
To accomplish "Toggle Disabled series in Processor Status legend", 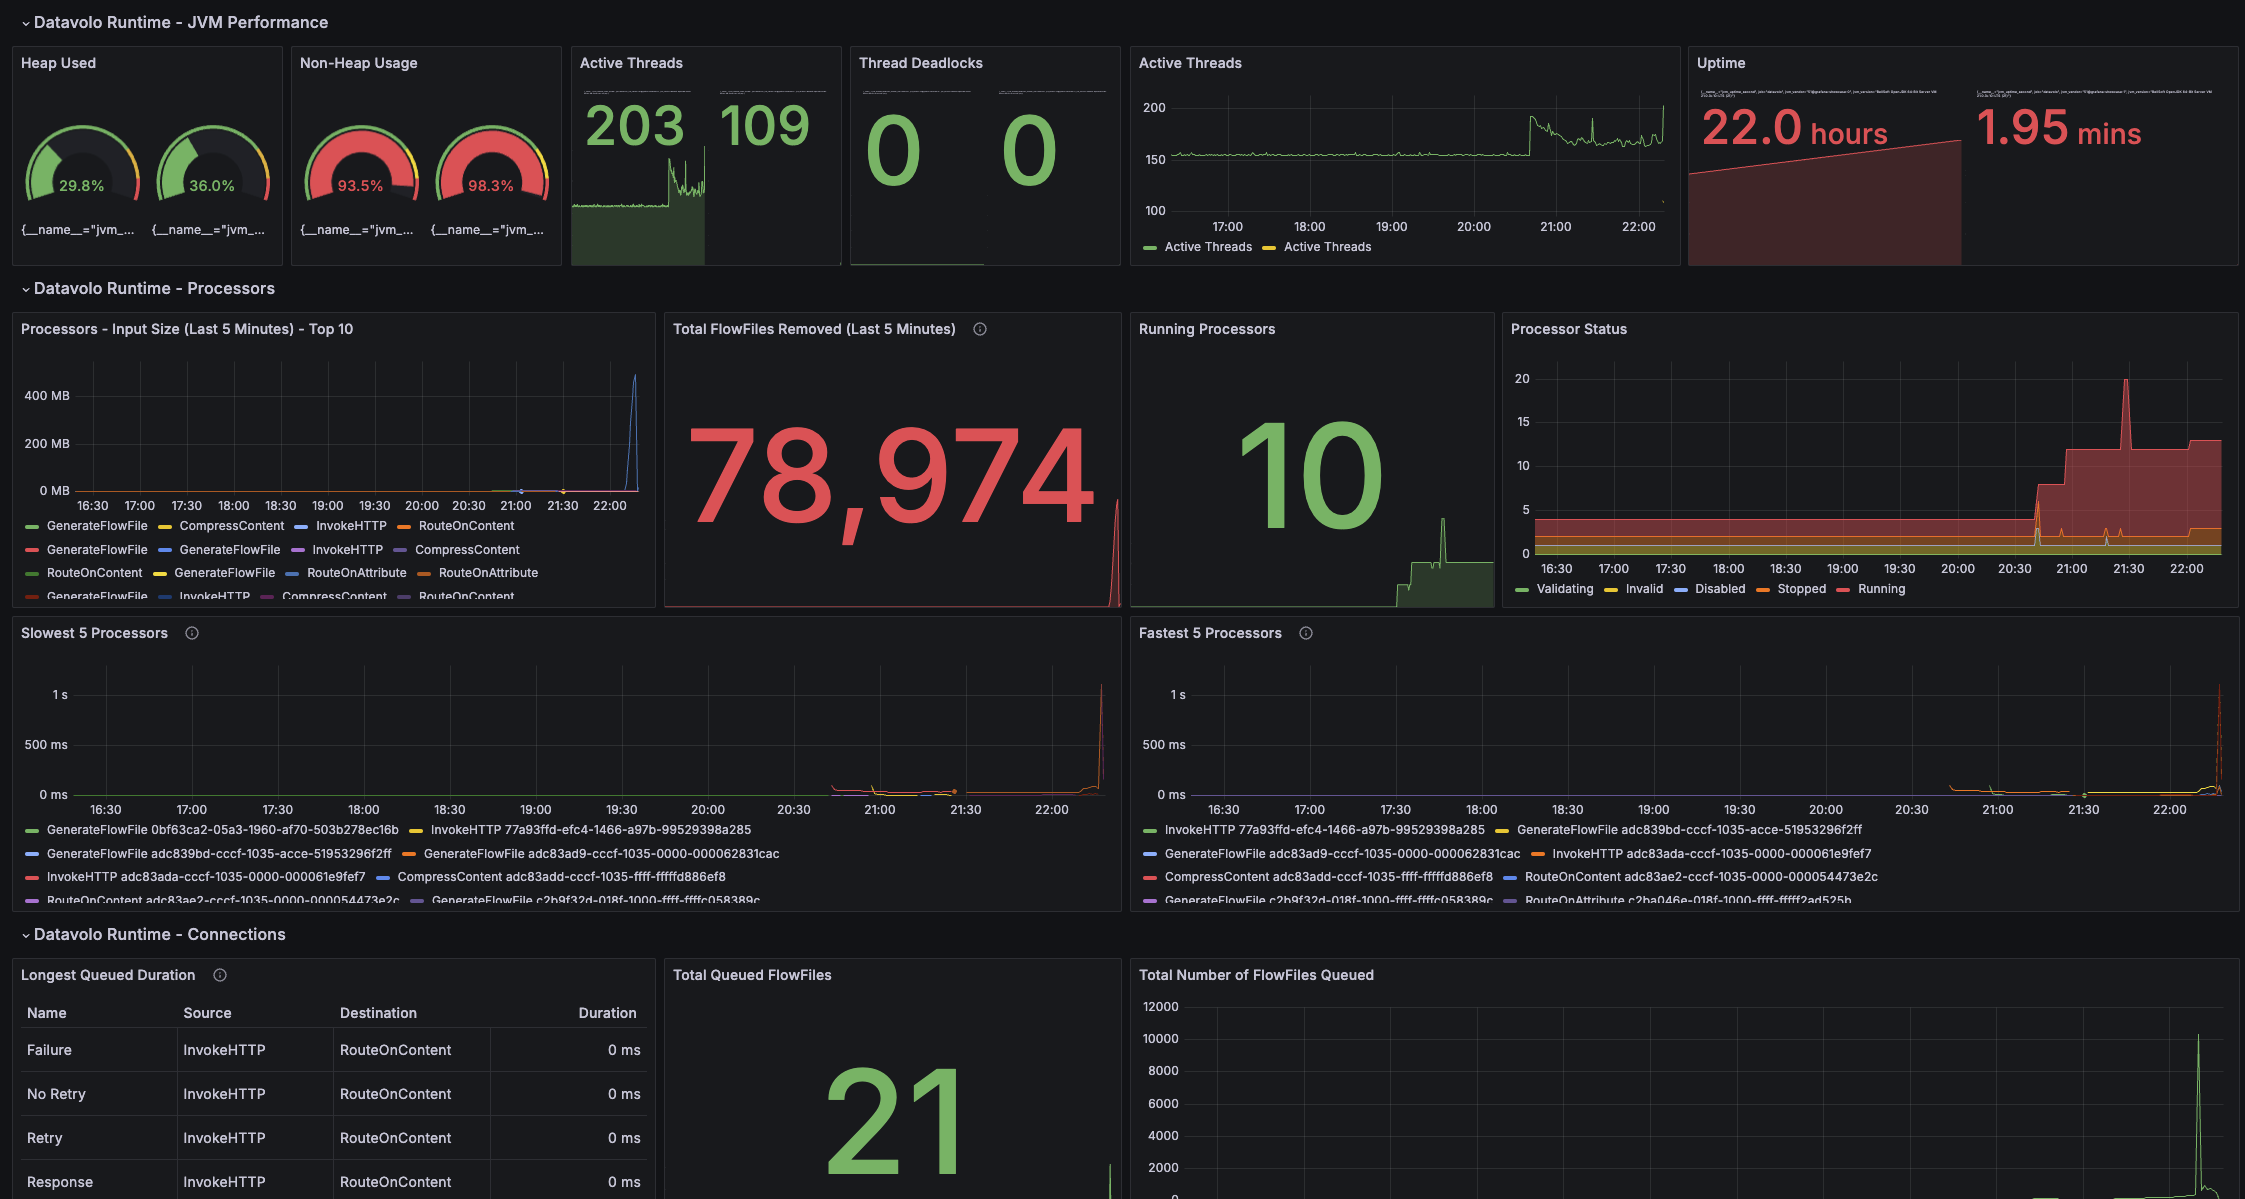I will (1719, 589).
